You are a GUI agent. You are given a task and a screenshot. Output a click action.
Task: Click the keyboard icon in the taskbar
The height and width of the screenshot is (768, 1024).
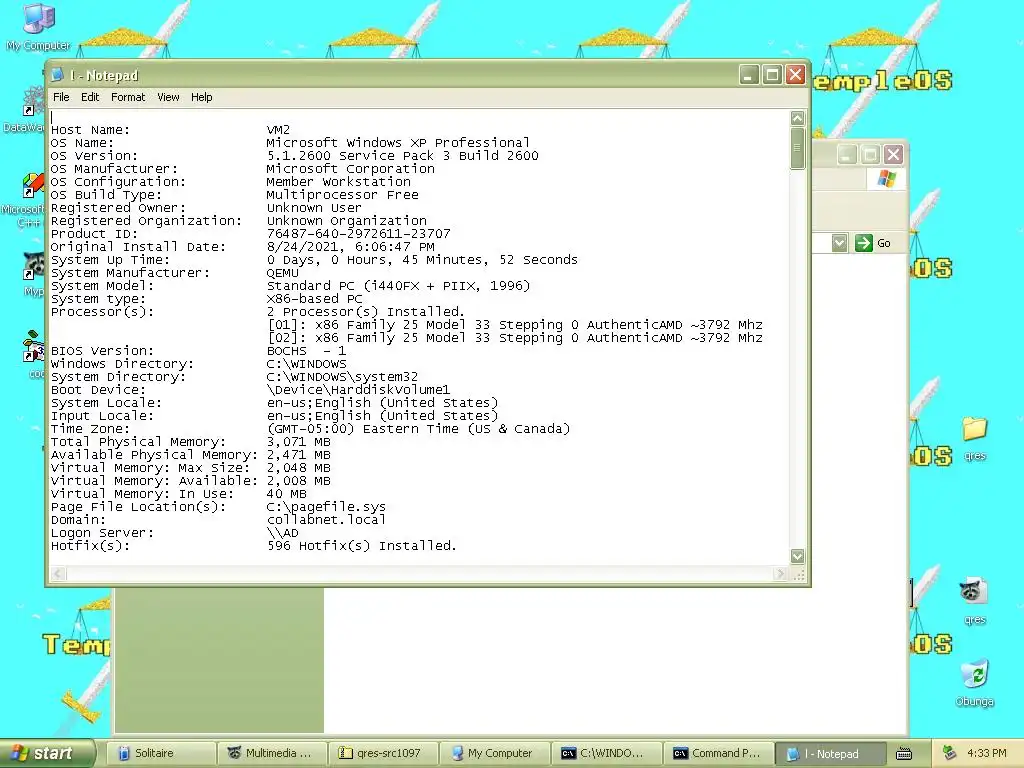[904, 754]
